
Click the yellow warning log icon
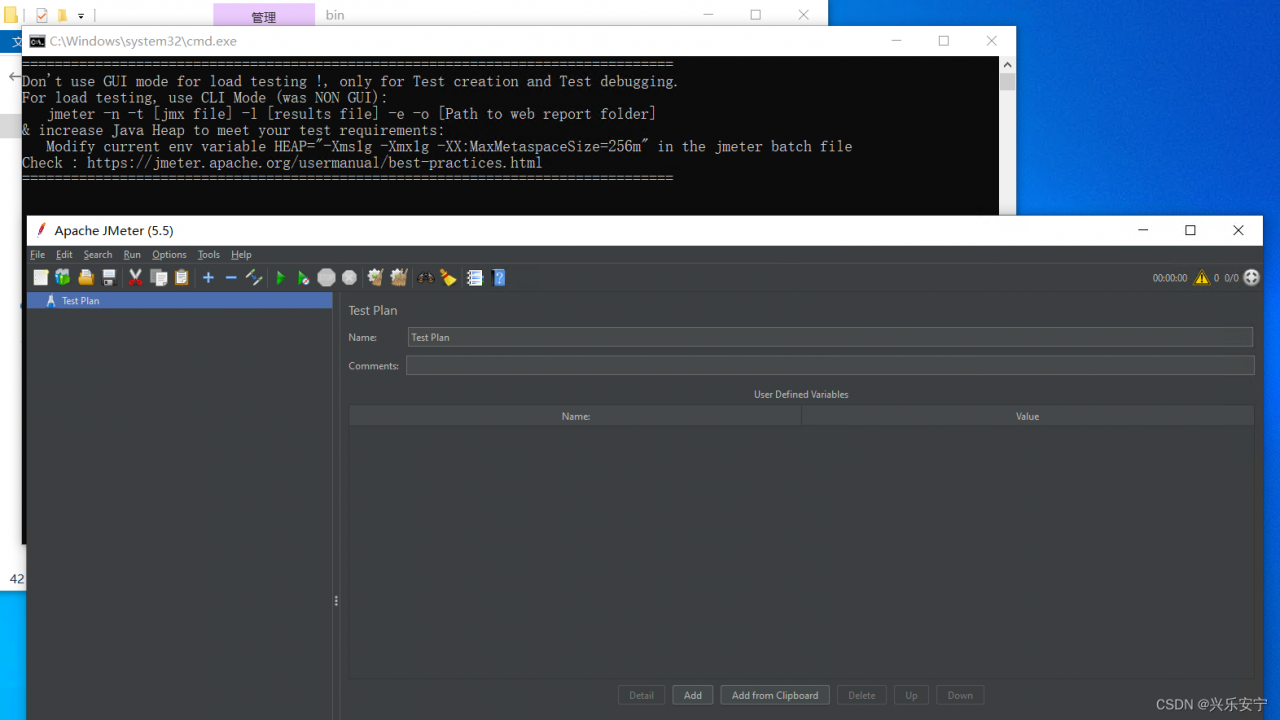[x=1202, y=278]
